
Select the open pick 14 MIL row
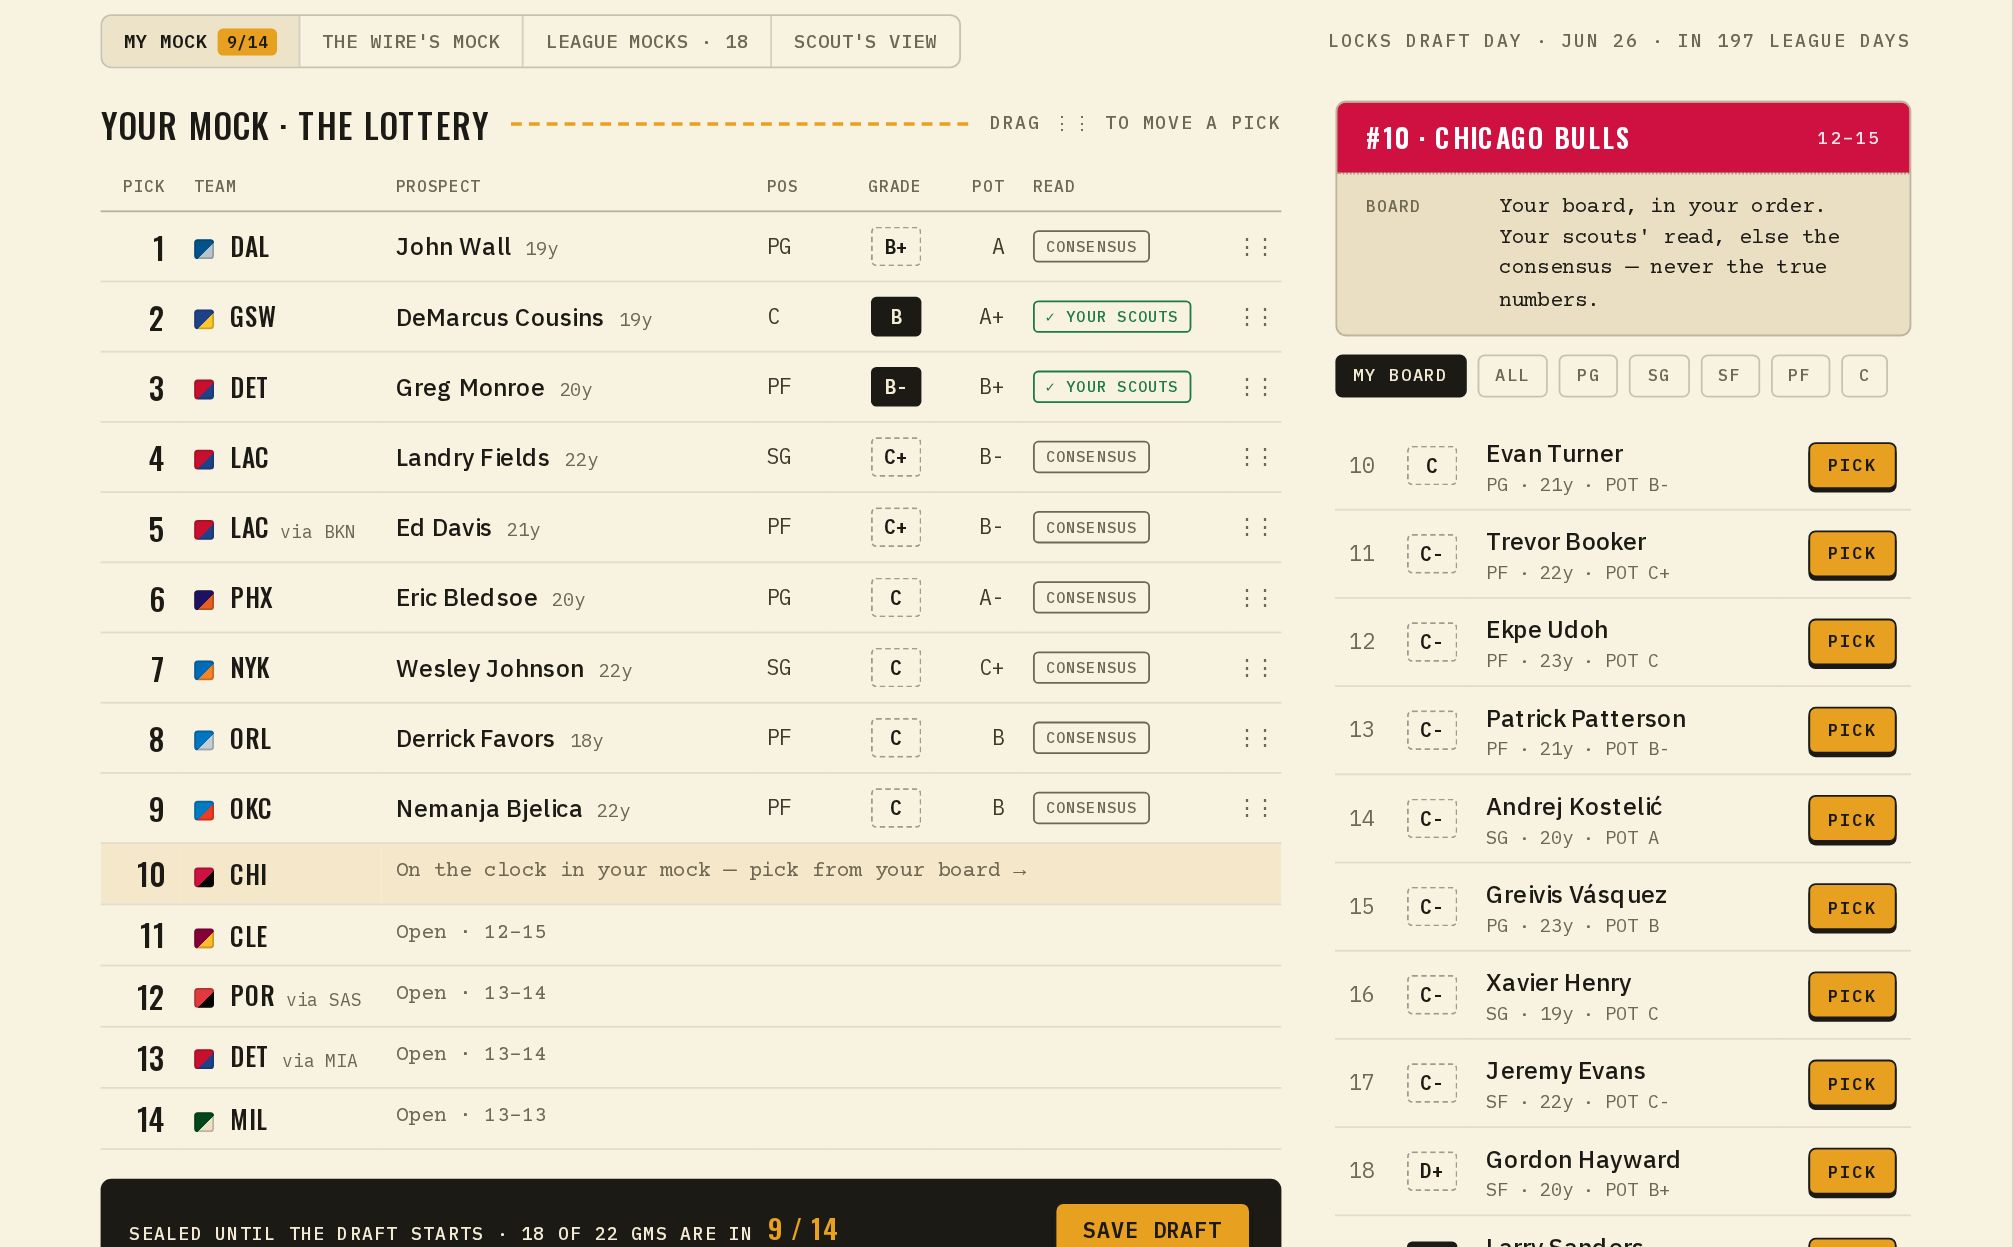pyautogui.click(x=691, y=1118)
